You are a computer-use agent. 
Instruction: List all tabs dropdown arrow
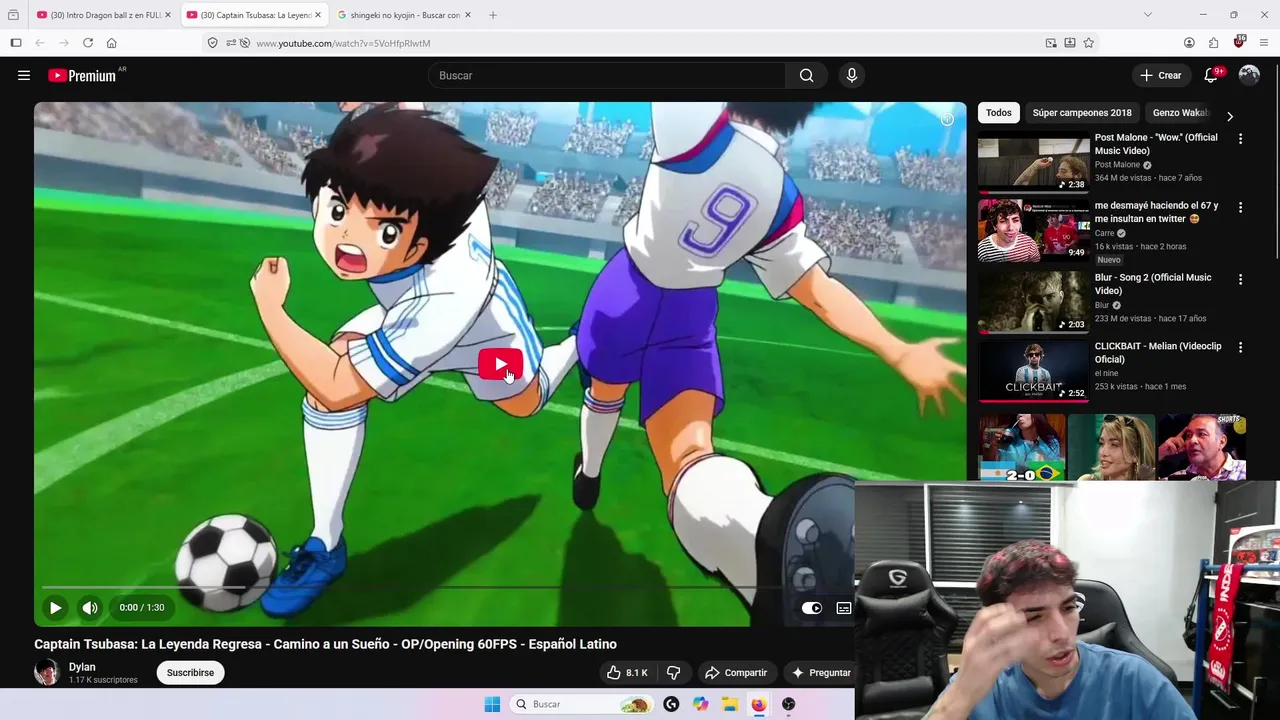(x=1148, y=15)
